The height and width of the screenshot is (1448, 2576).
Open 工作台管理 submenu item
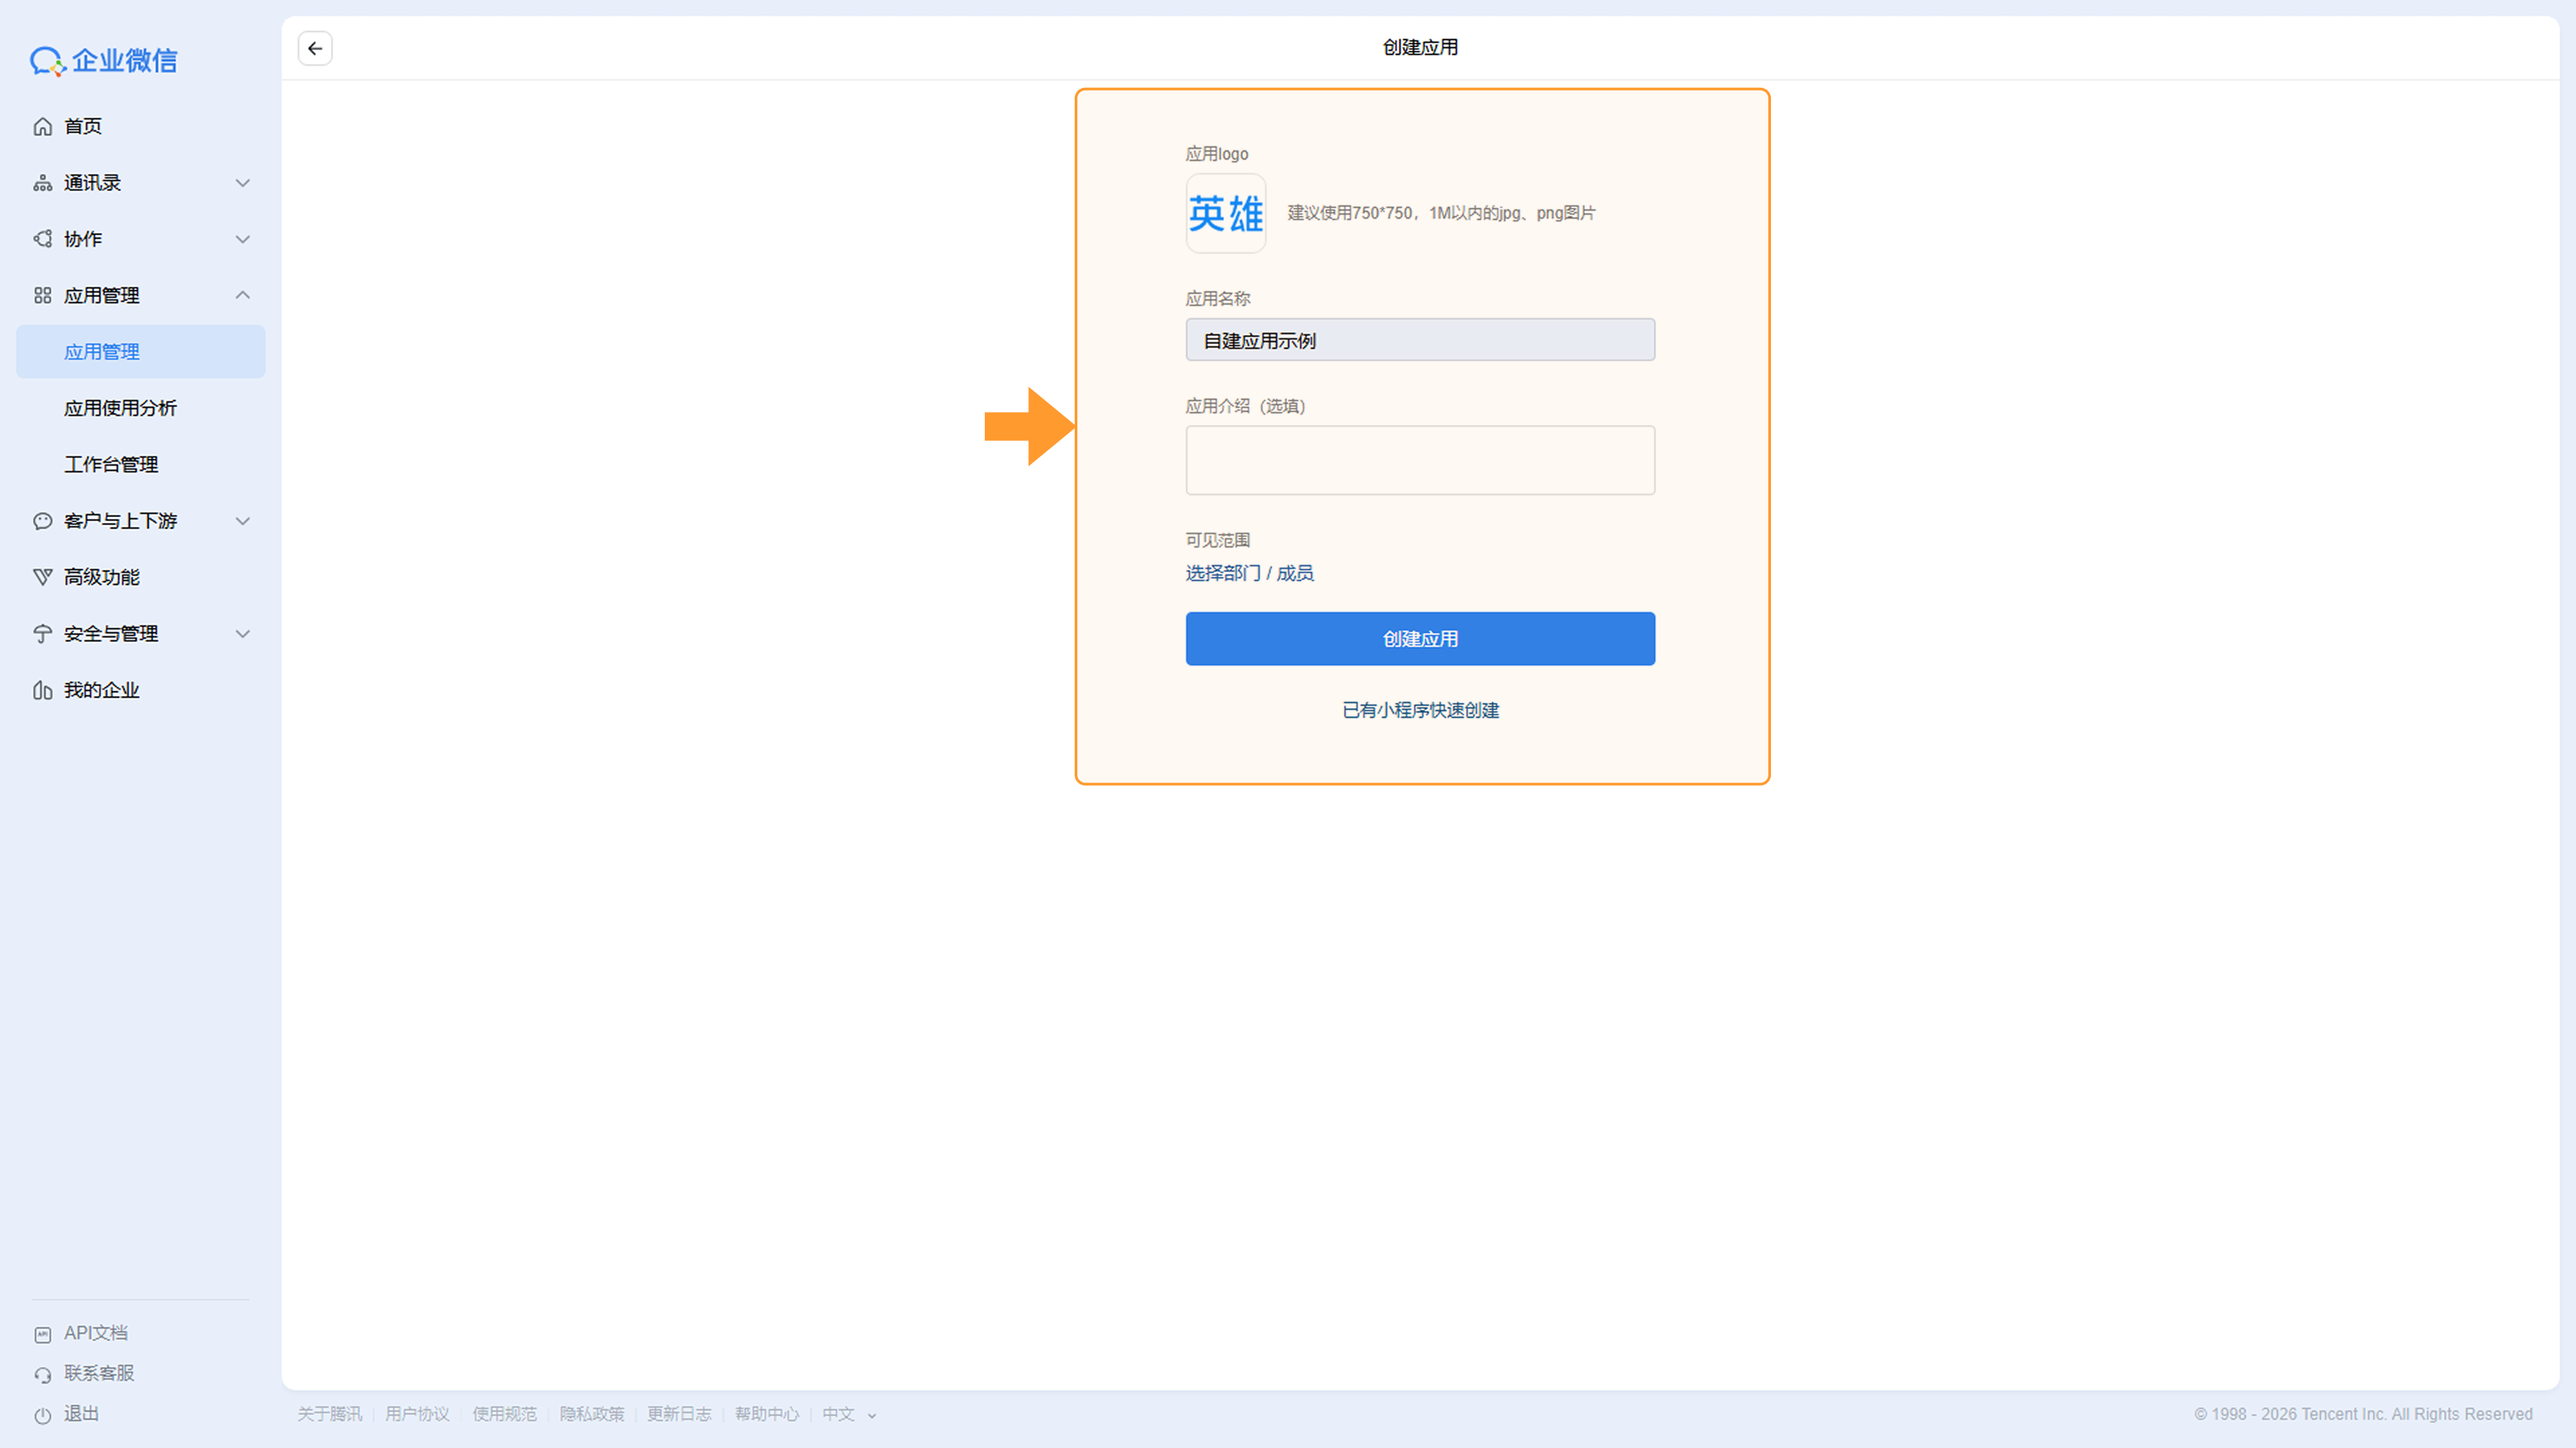tap(141, 464)
